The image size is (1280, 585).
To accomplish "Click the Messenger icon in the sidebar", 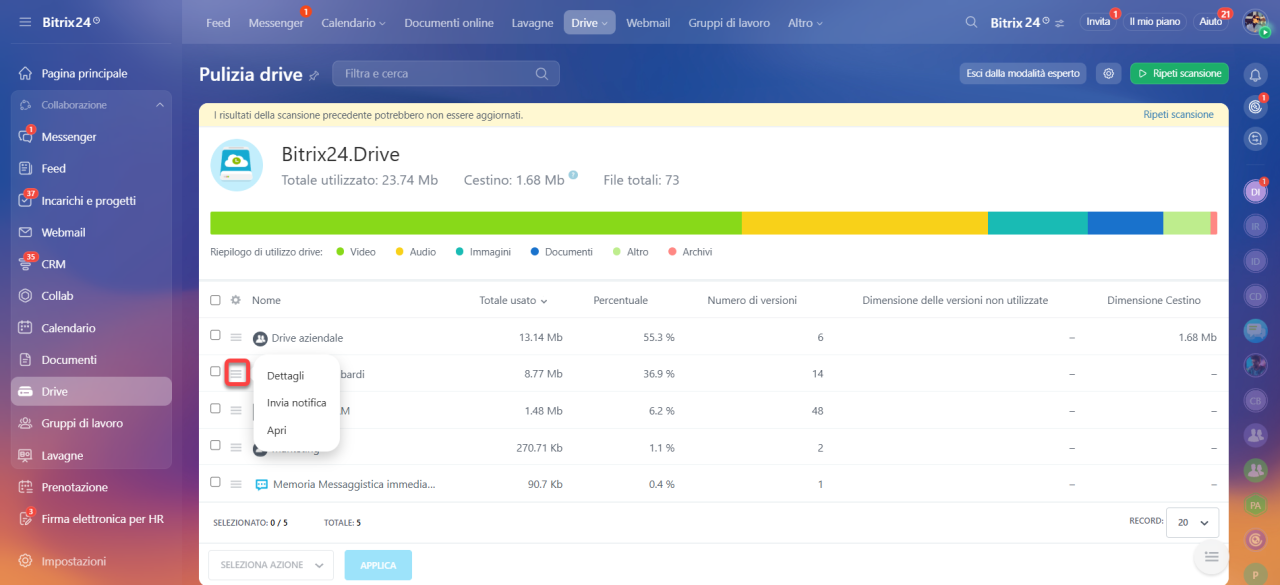I will [26, 137].
